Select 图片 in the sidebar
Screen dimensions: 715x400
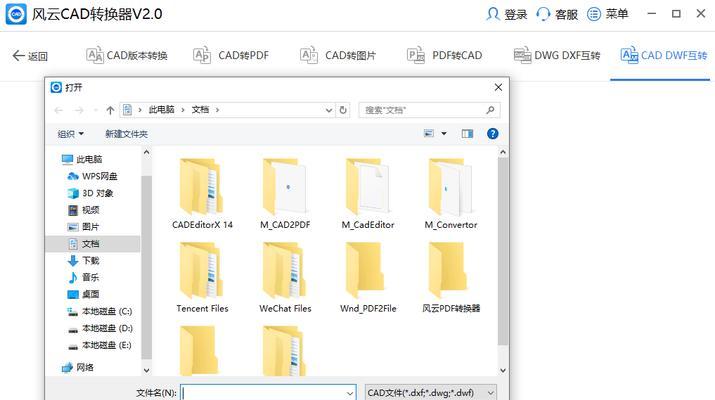84,227
